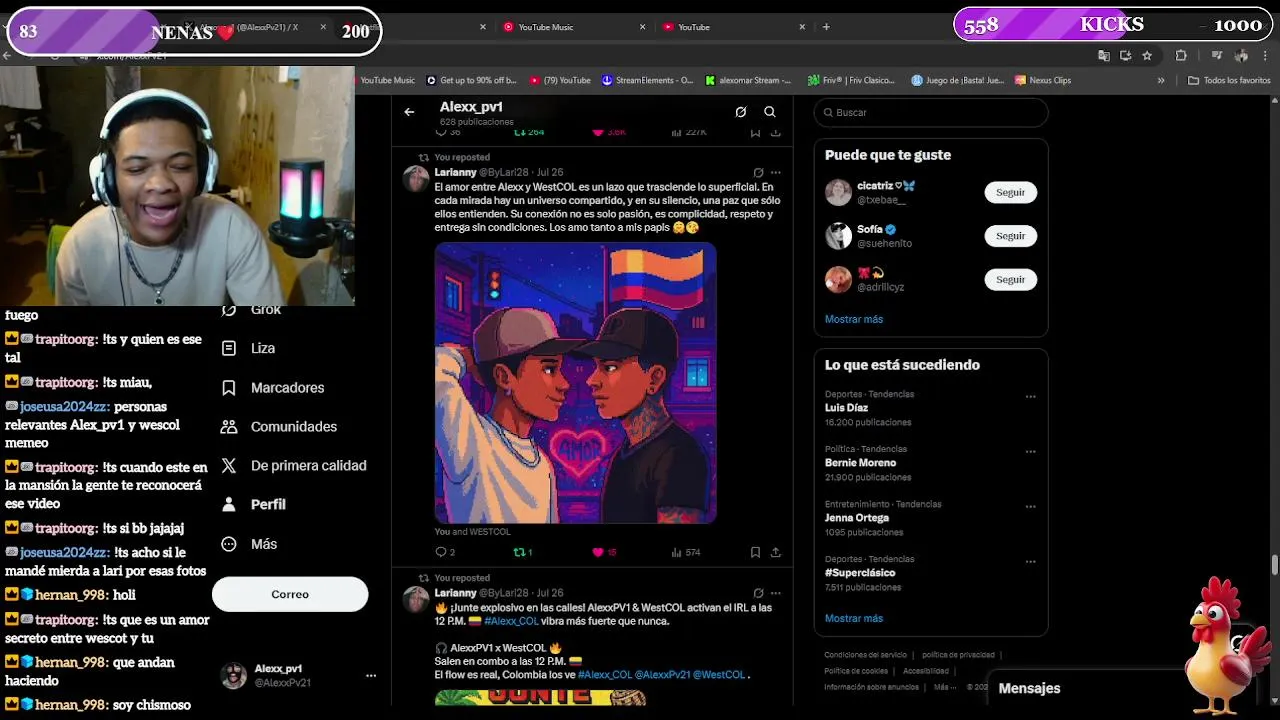Follow cicatriz with the Seguir button

click(1010, 192)
